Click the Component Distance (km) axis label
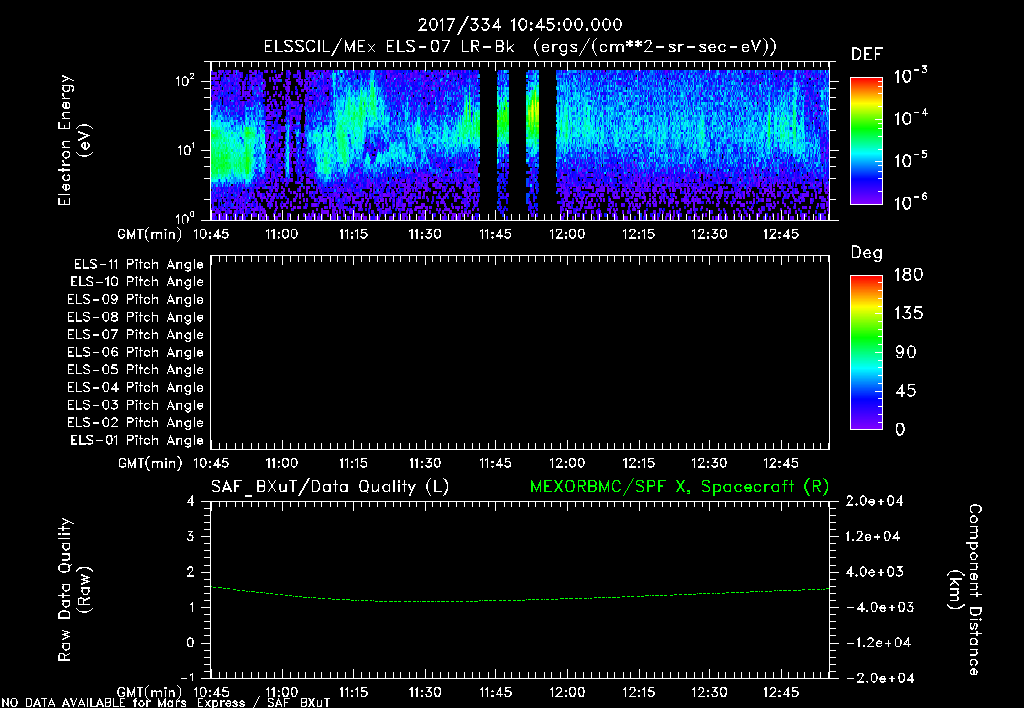Image resolution: width=1024 pixels, height=708 pixels. point(965,589)
